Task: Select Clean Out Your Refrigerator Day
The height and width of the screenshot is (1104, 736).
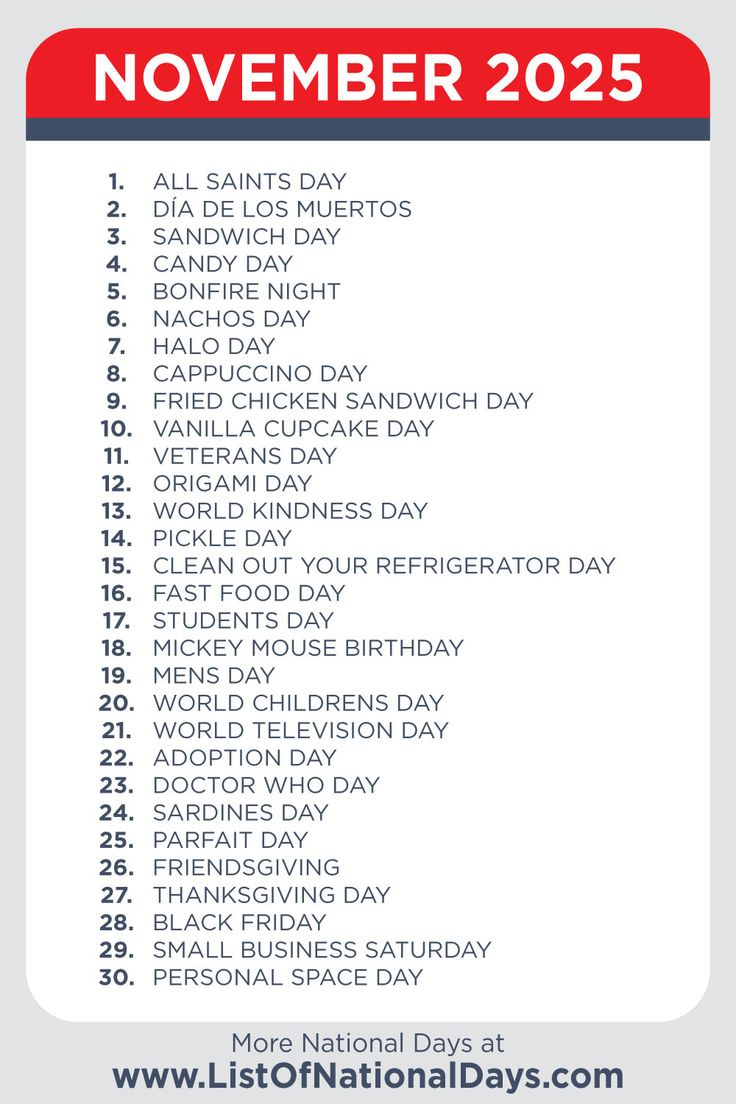Action: coord(383,566)
